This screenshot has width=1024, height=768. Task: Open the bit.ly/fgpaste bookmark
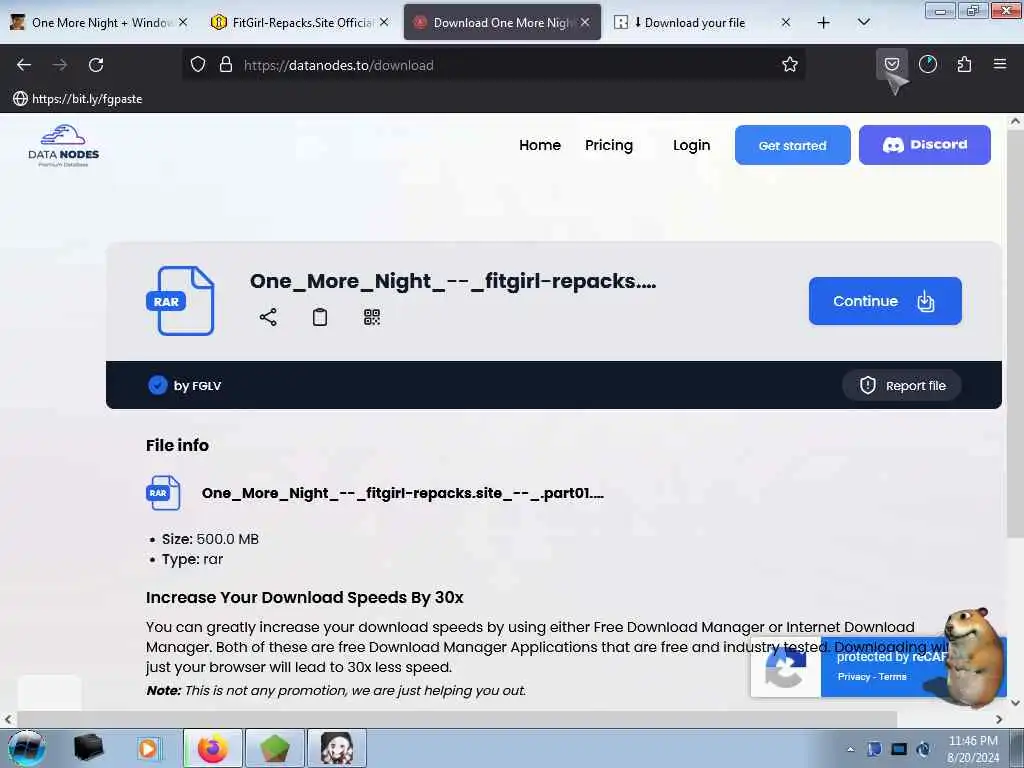pos(78,99)
